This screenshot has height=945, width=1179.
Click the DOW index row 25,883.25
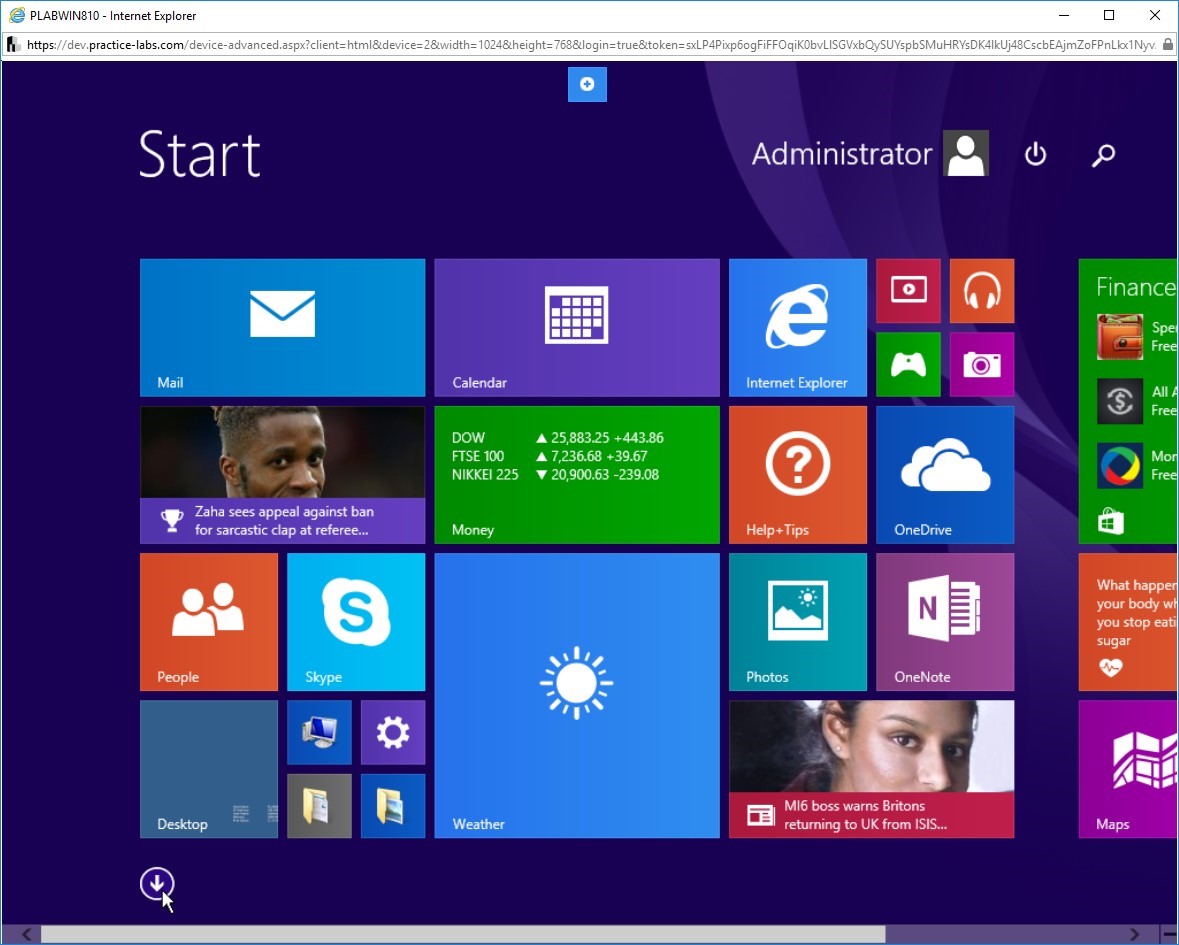(557, 438)
